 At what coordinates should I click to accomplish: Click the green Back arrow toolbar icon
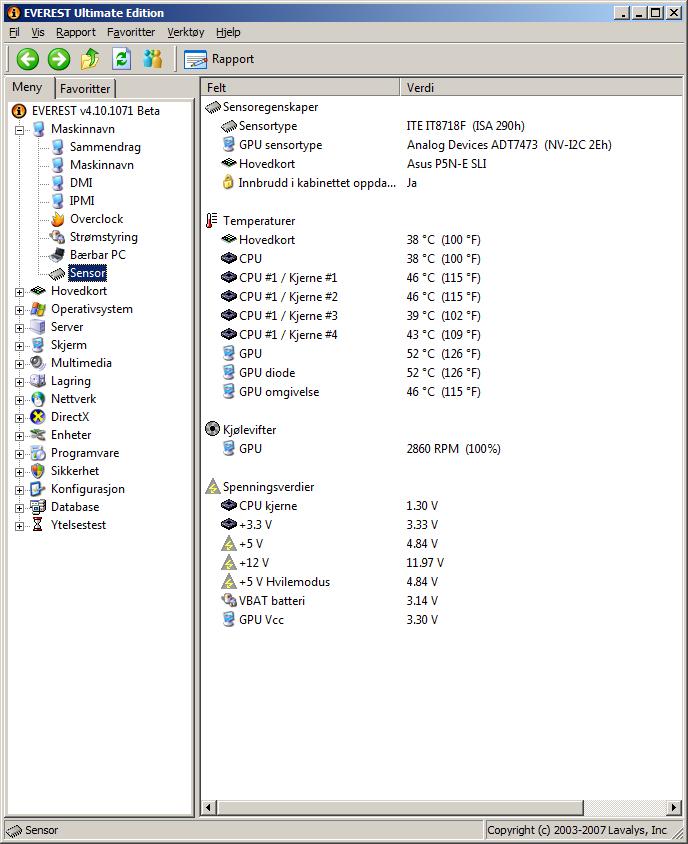pyautogui.click(x=27, y=59)
